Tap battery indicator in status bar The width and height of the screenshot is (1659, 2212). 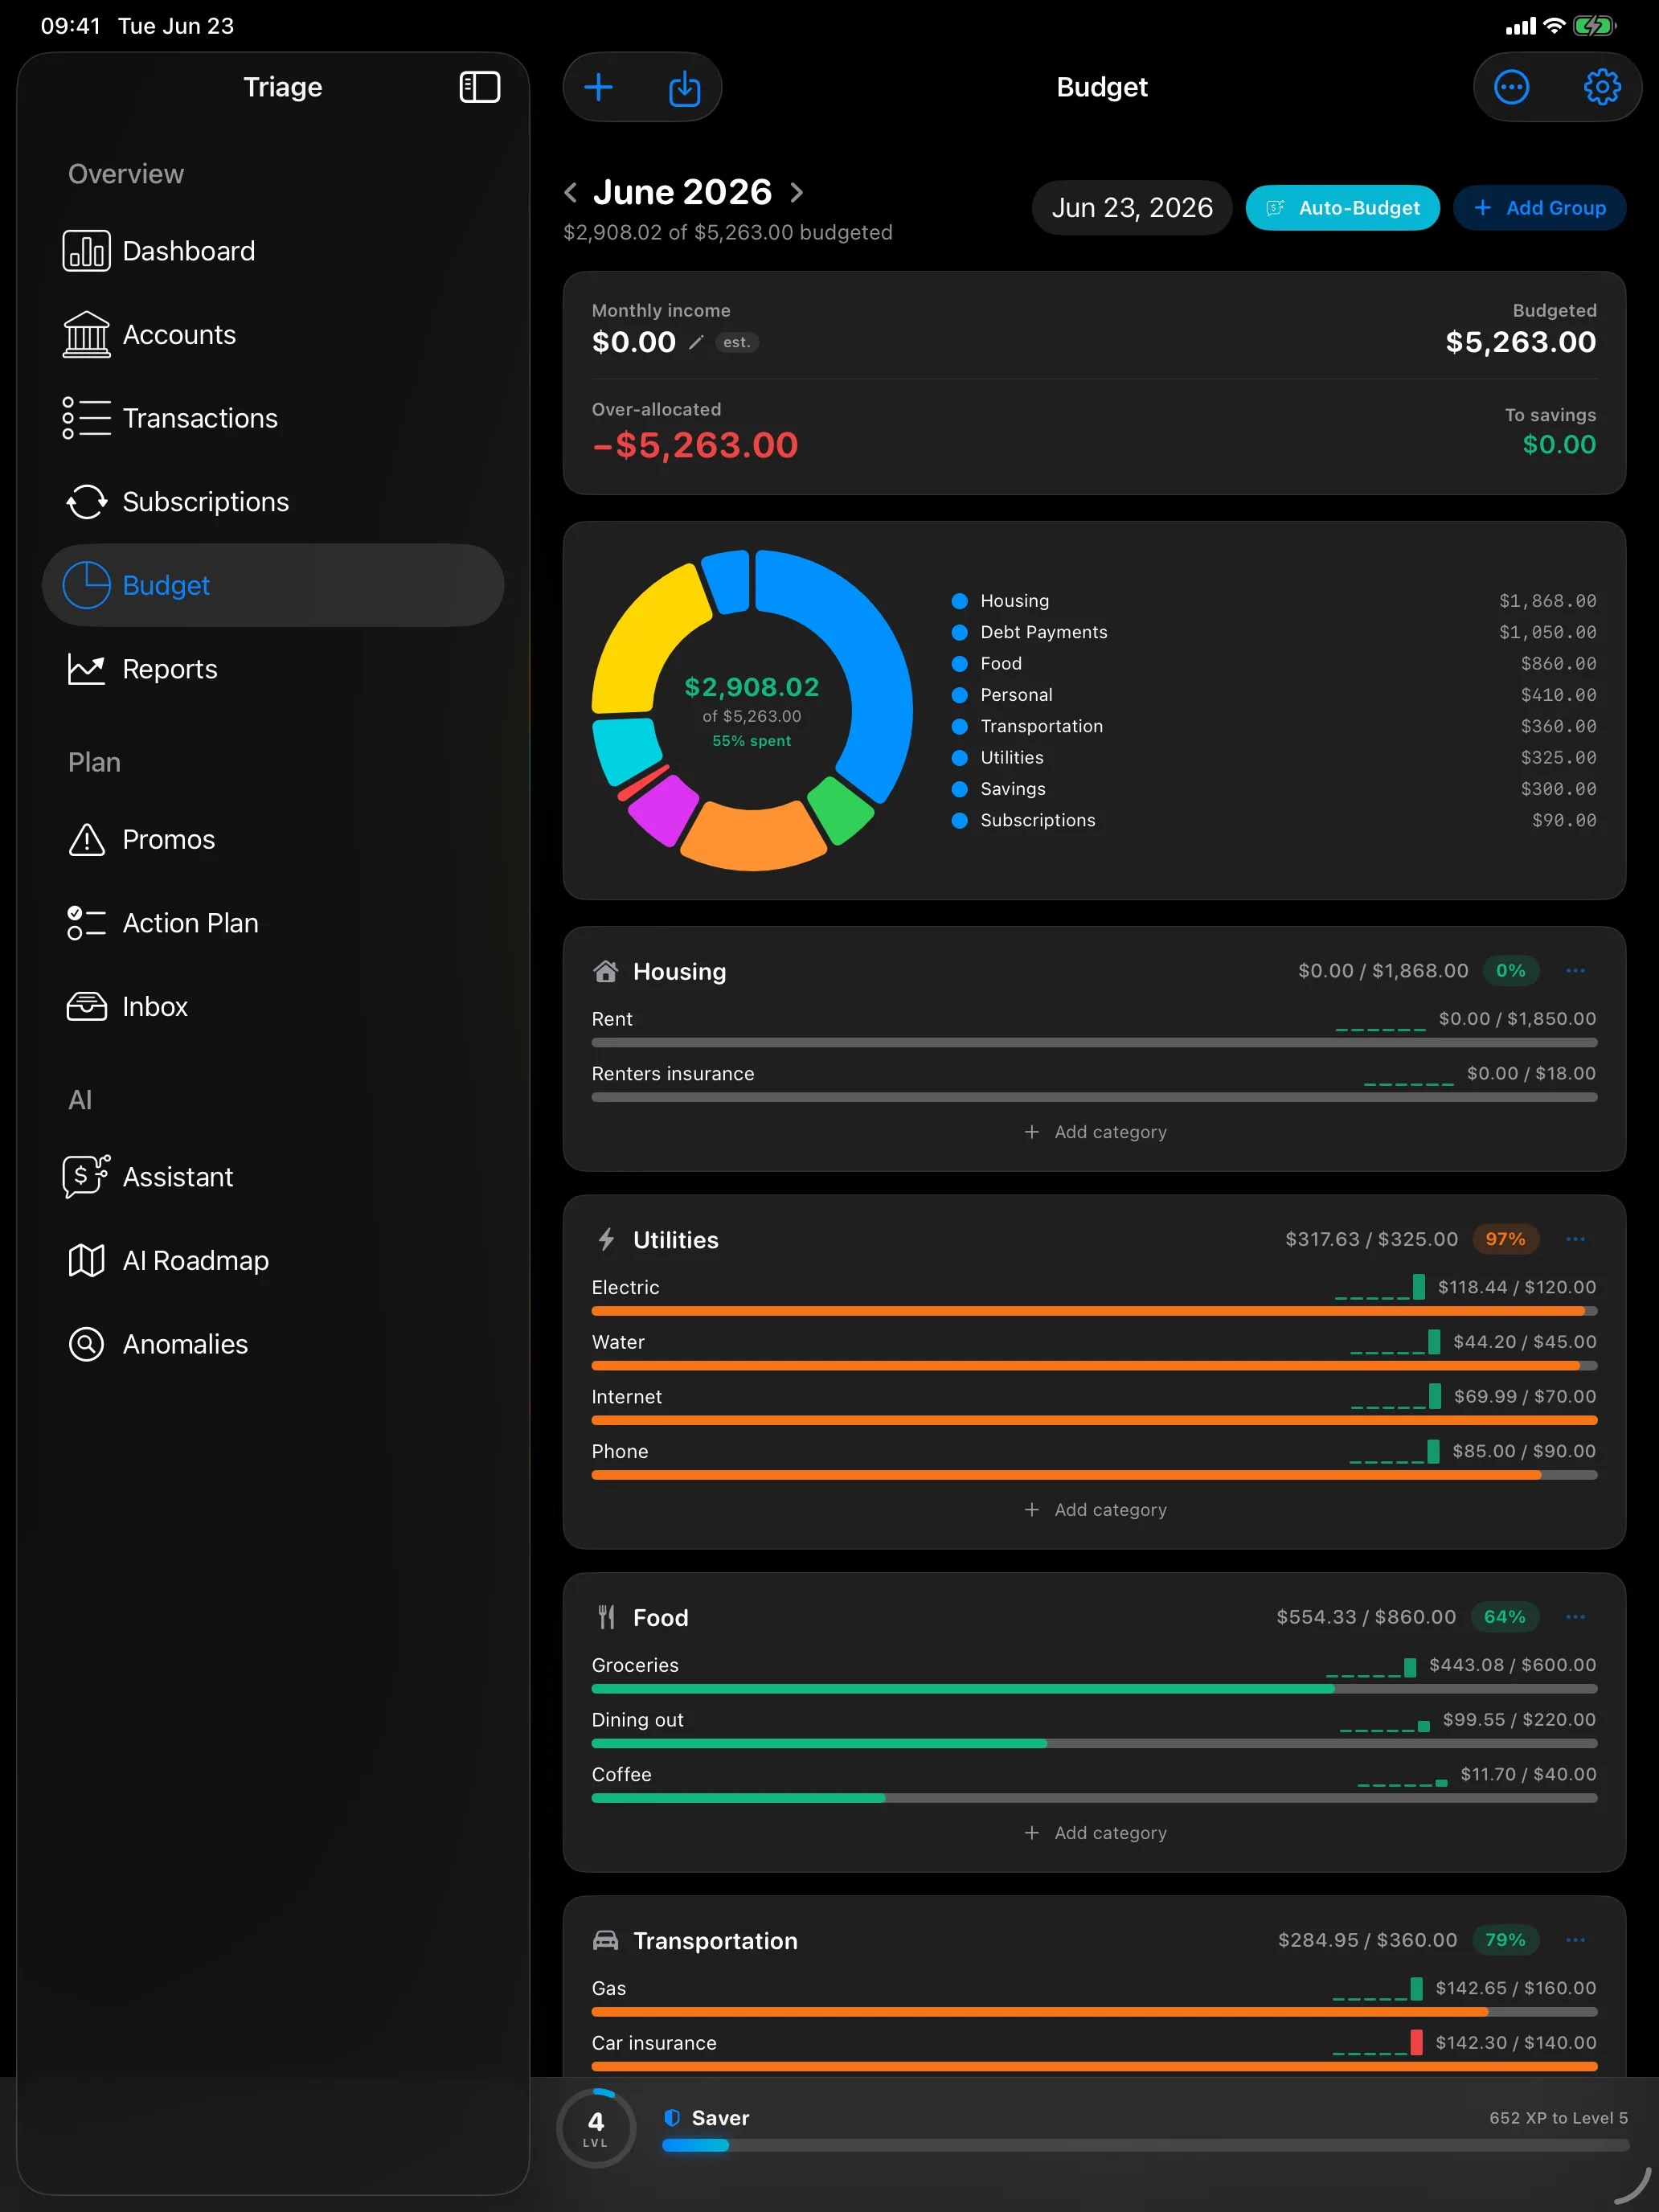[1593, 26]
